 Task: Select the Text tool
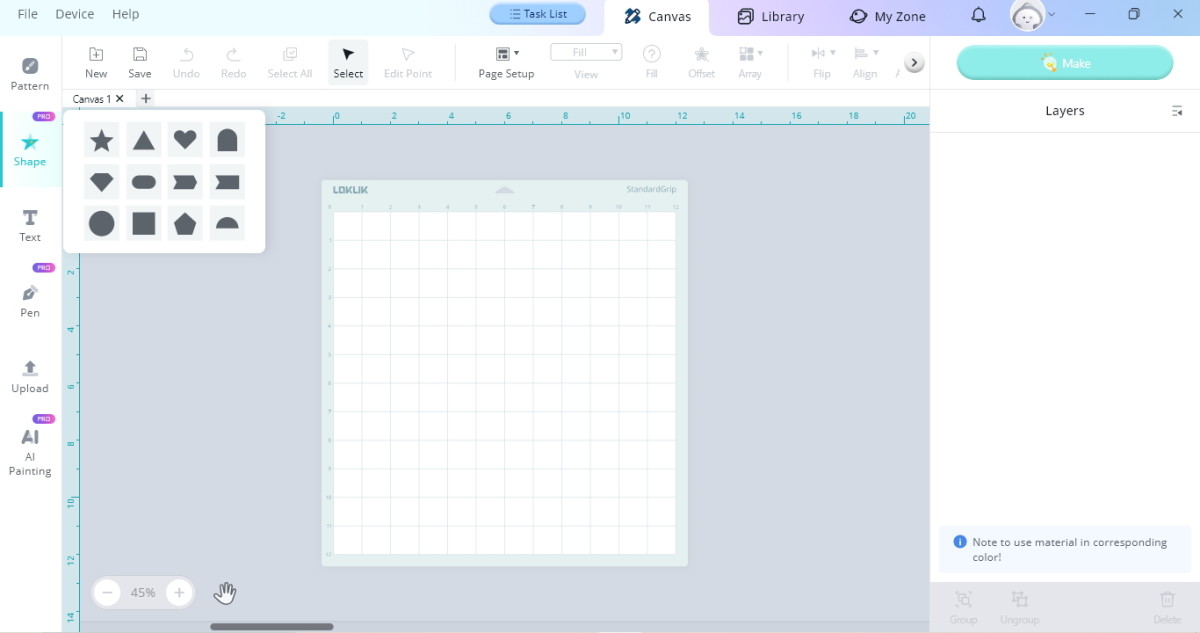click(30, 225)
